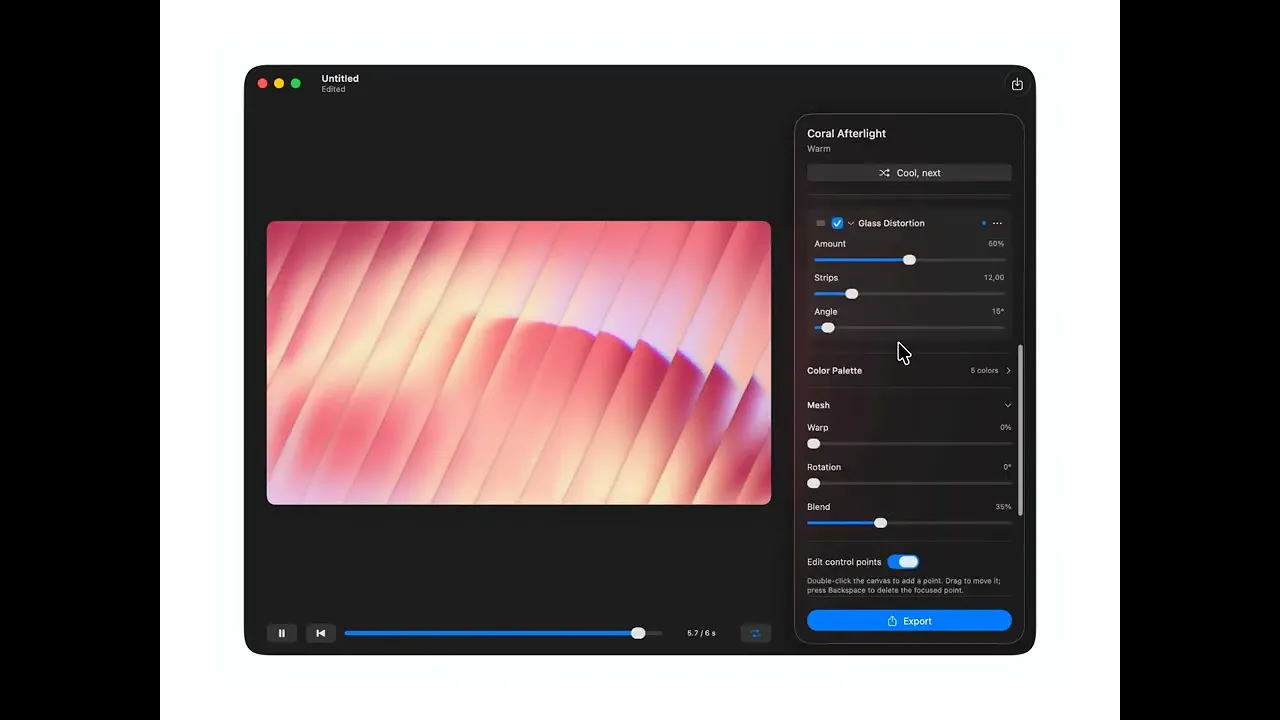Click the Warp slider track

(909, 444)
